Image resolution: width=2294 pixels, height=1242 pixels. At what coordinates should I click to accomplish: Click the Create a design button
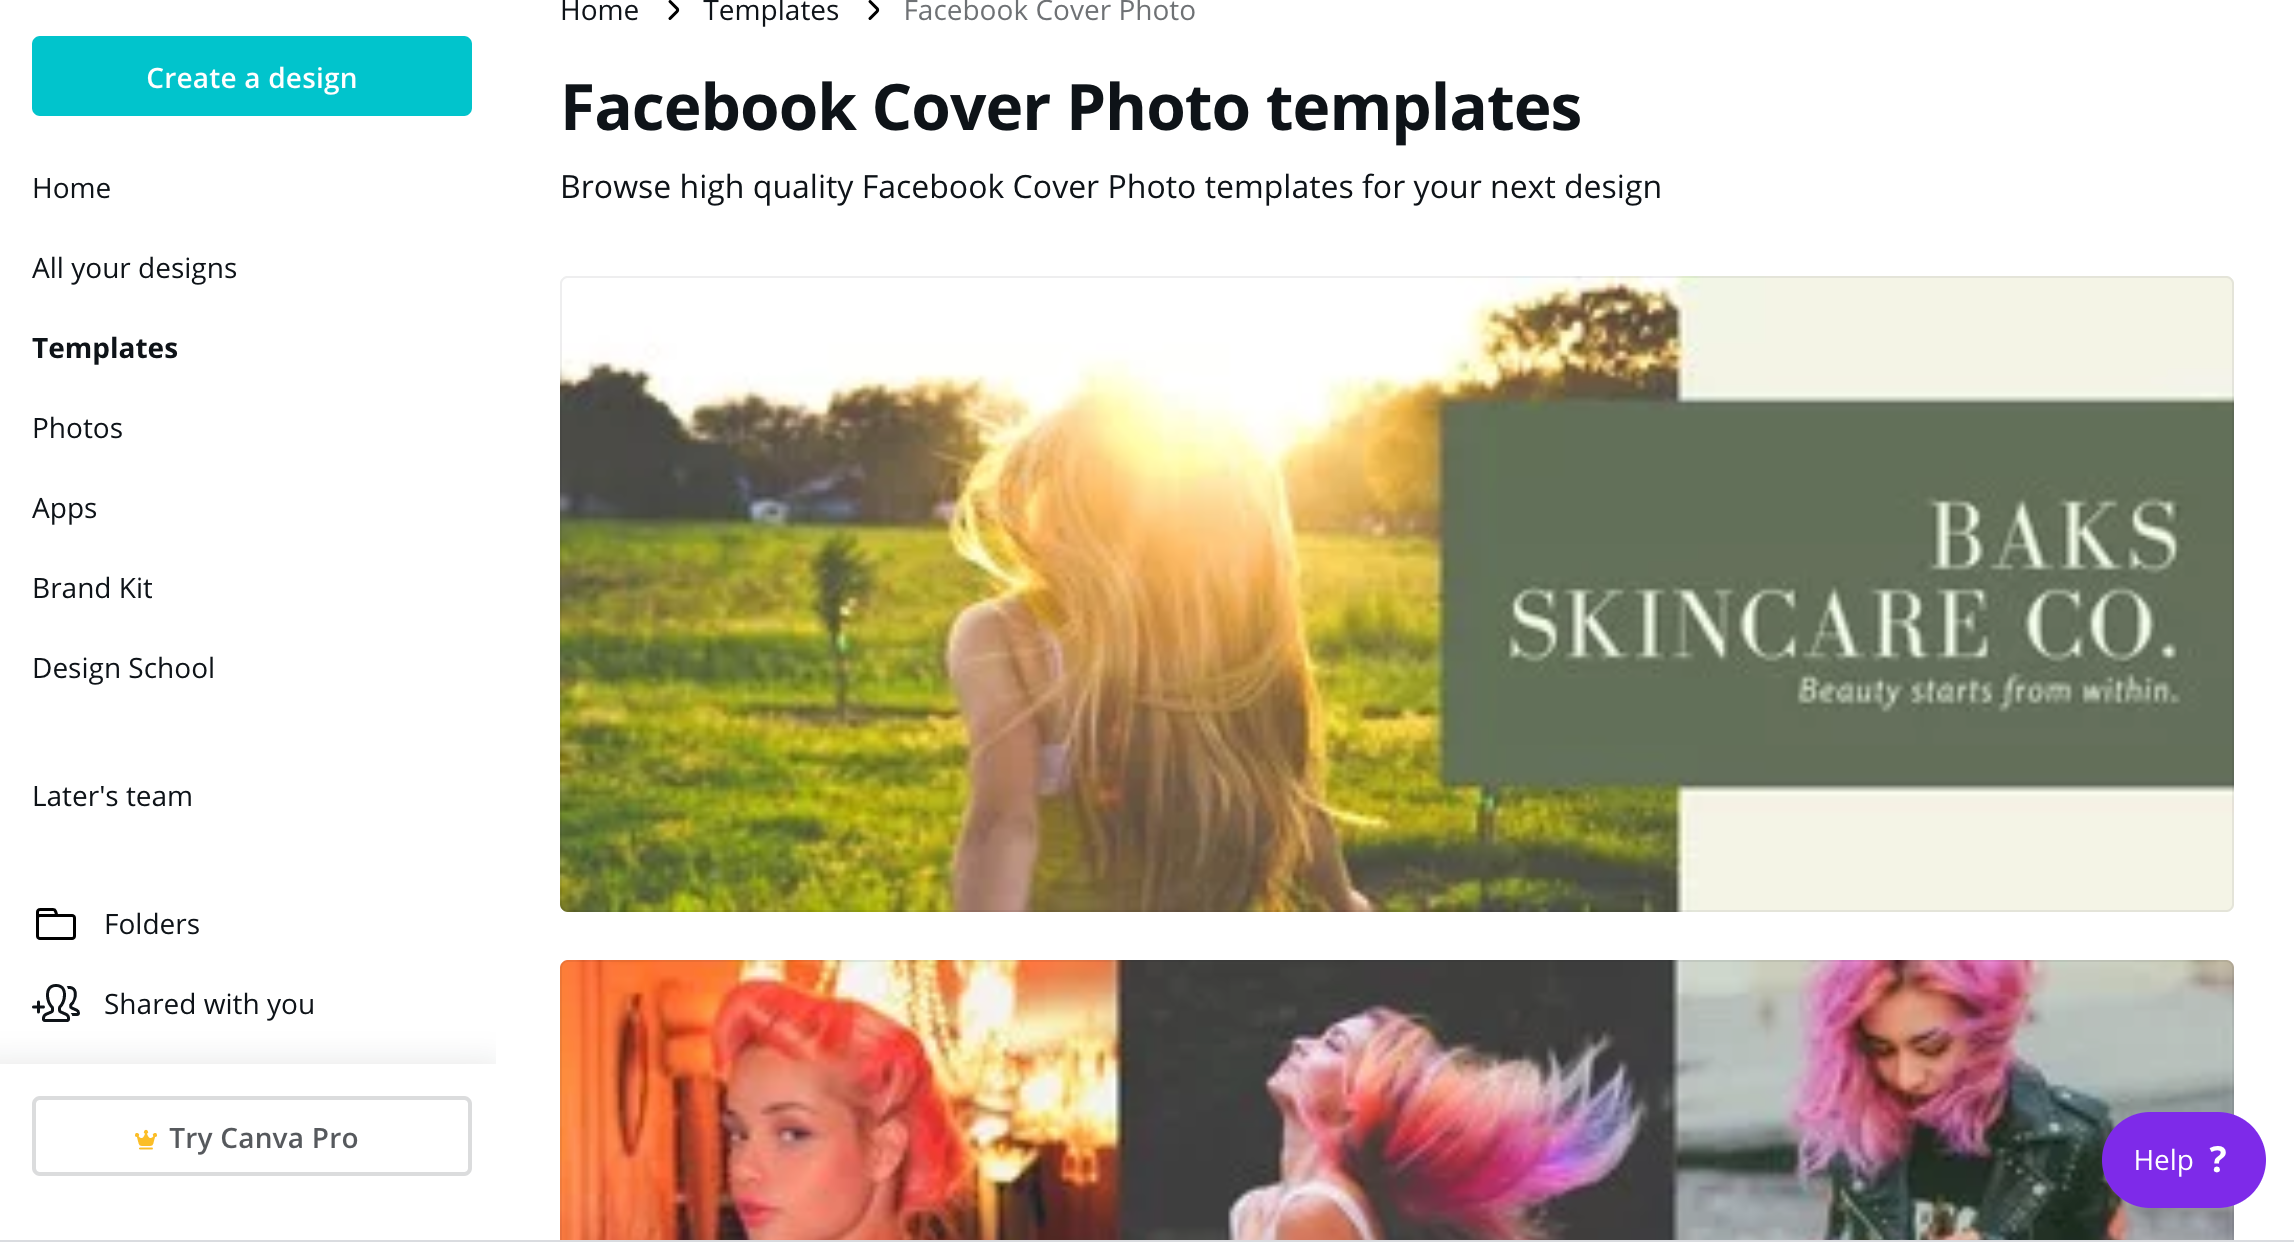pos(252,76)
